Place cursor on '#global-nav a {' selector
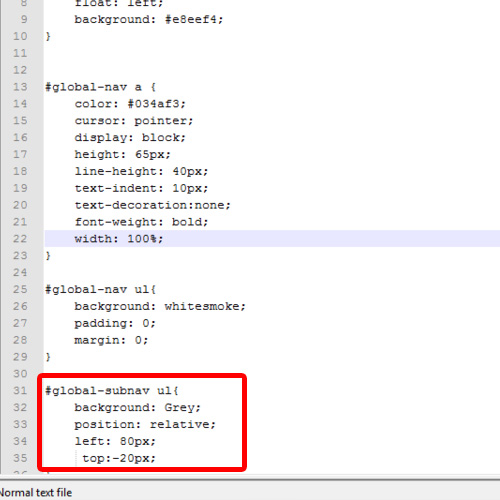The width and height of the screenshot is (500, 500). [100, 87]
